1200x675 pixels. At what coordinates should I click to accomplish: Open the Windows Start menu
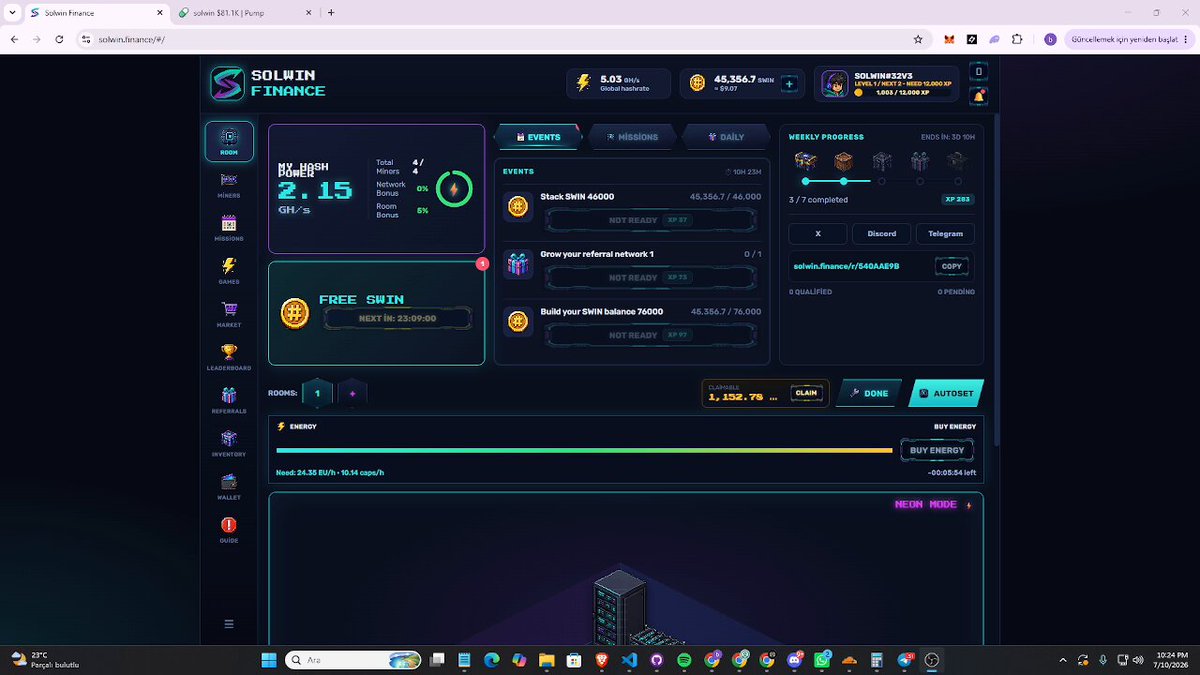point(269,660)
